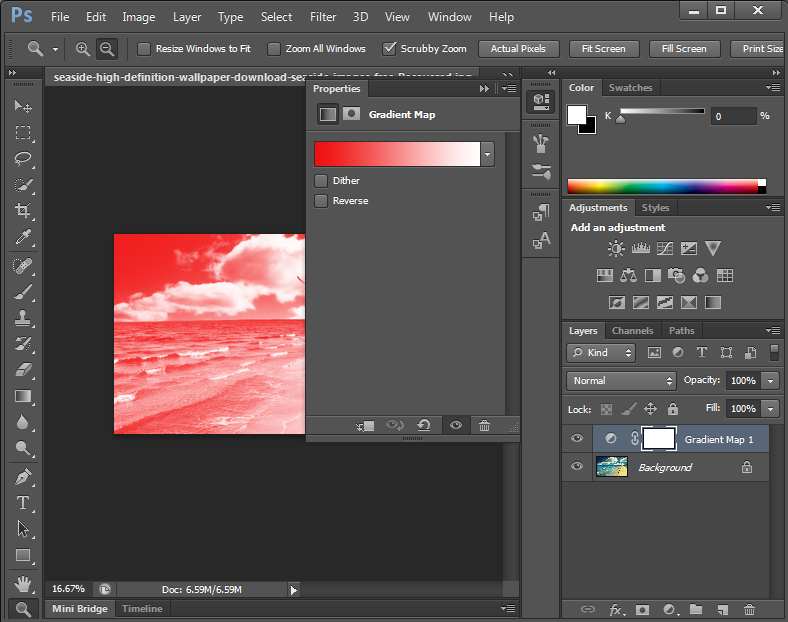Screen dimensions: 788x622
Task: Click the color spectrum ramp
Action: [x=662, y=186]
